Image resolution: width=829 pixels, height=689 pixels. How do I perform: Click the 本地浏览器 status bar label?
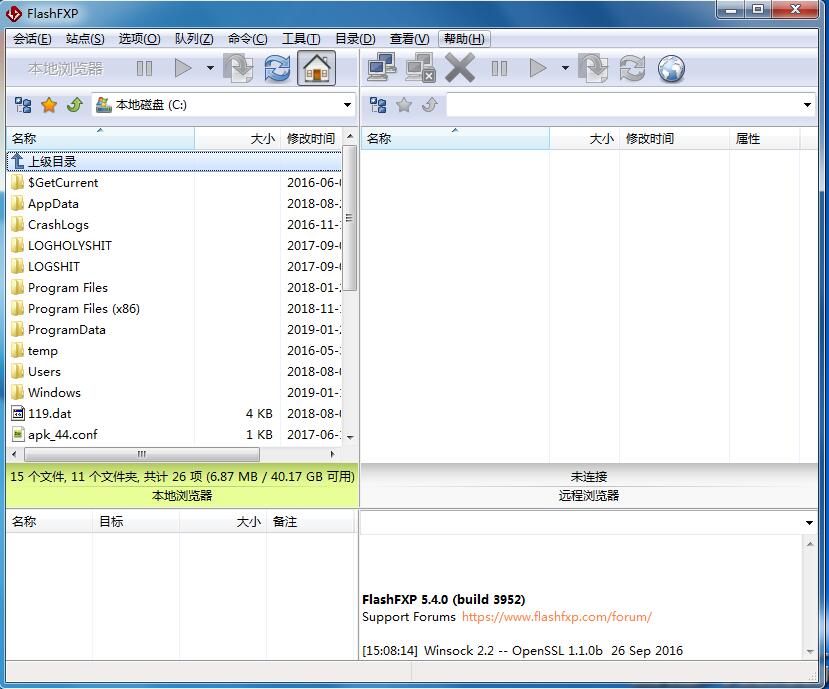pyautogui.click(x=182, y=495)
